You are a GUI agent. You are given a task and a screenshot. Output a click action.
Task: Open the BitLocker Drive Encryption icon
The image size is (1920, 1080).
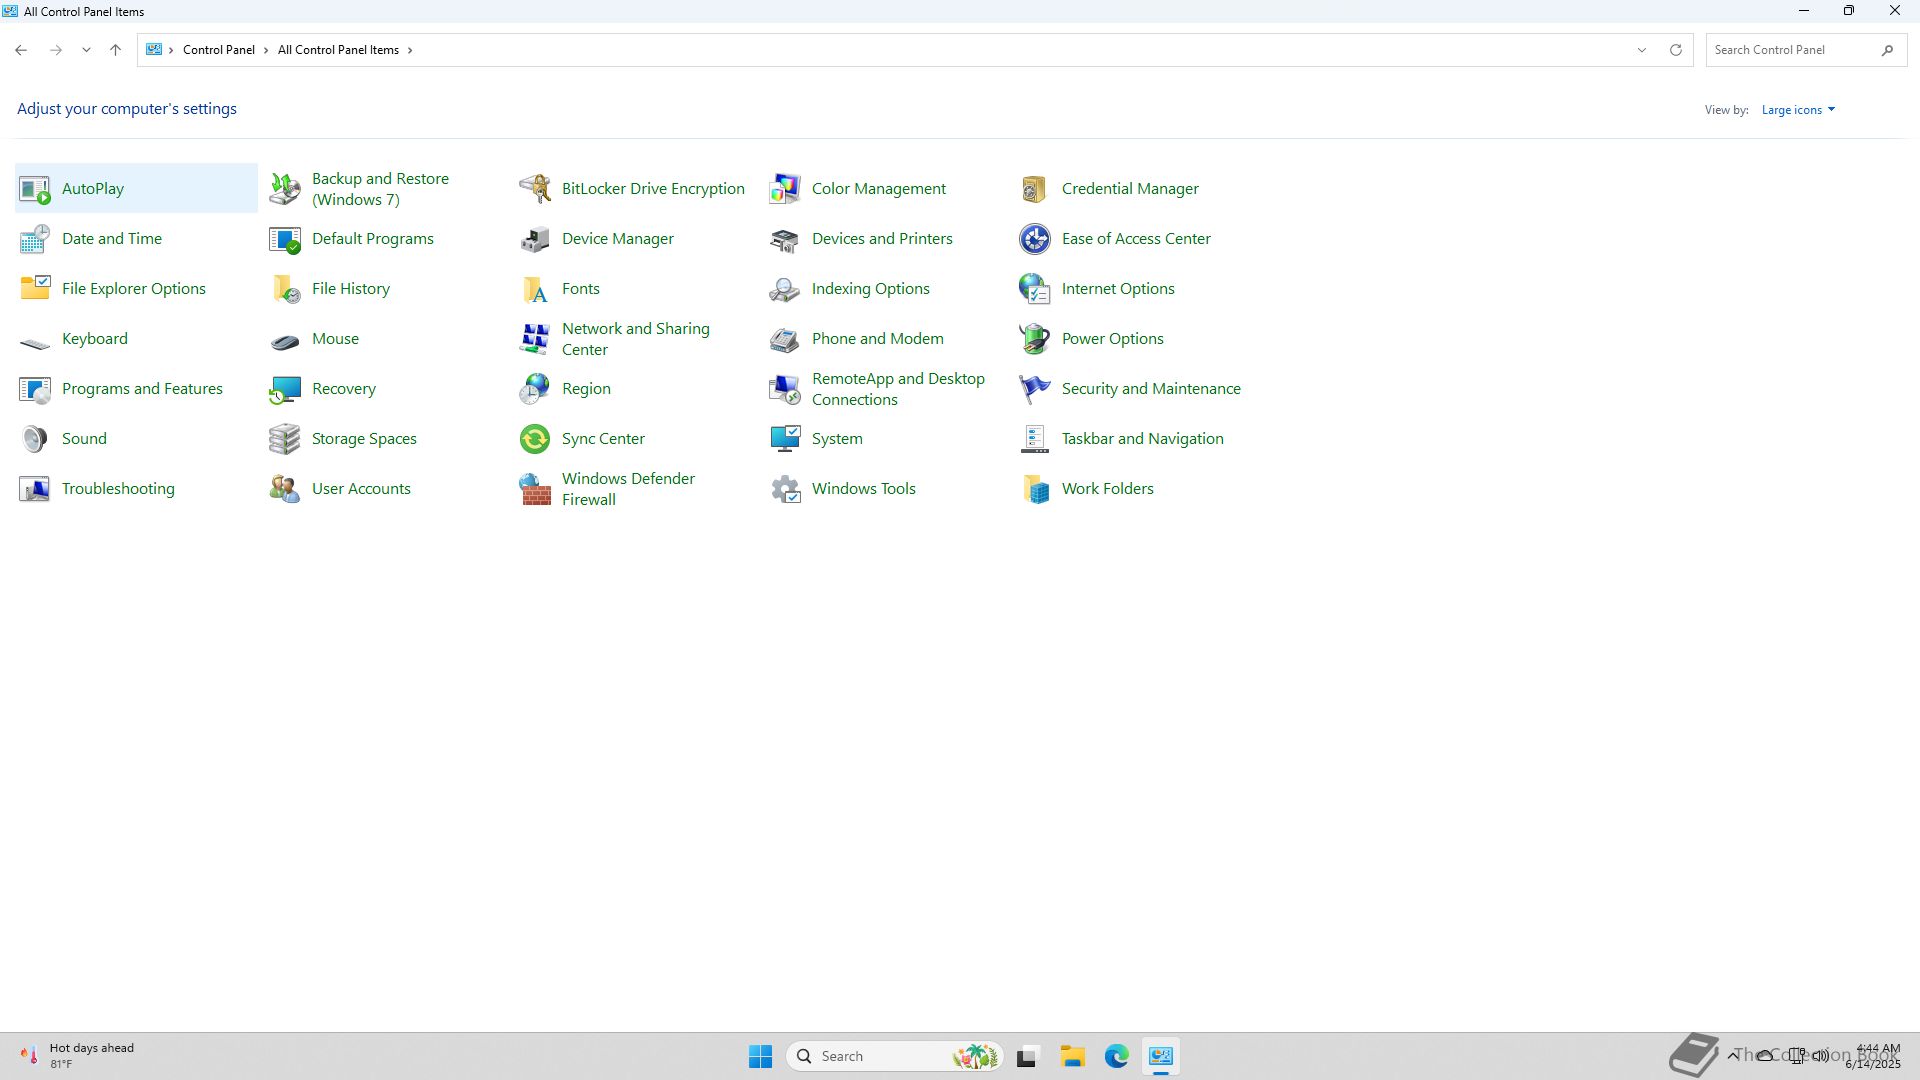pos(535,188)
